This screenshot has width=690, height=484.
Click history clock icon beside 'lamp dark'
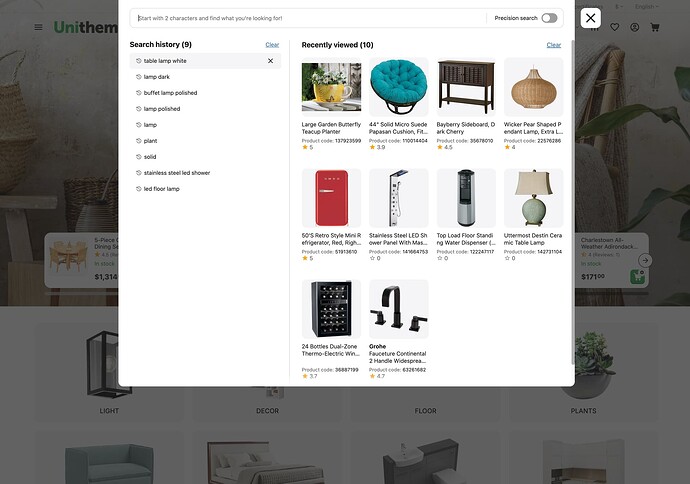click(139, 77)
